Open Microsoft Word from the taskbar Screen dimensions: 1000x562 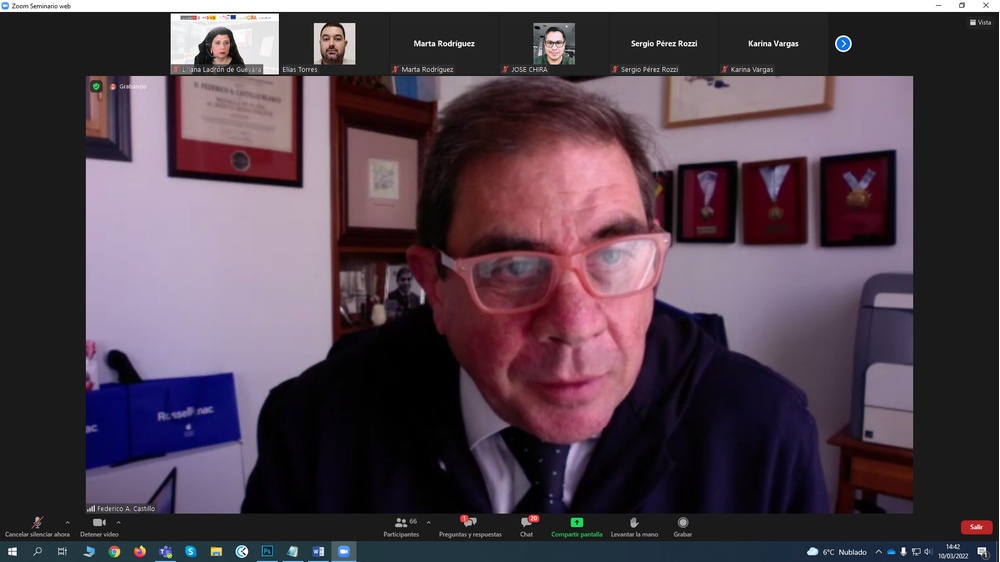point(319,551)
